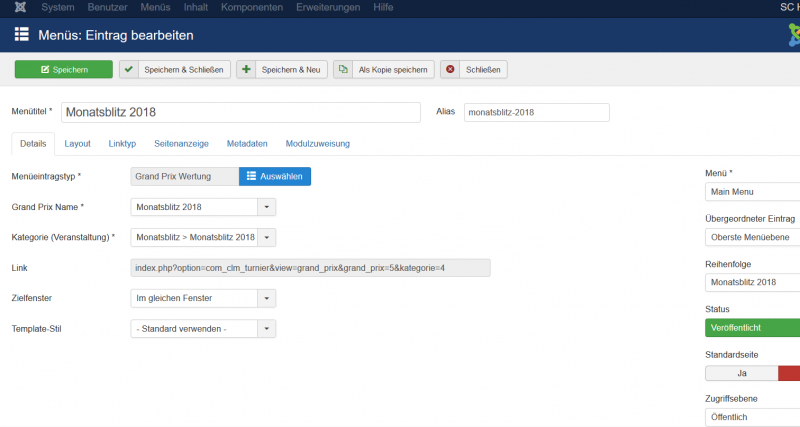Viewport: 800px width, 427px height.
Task: Click the Veröffentlicht status toggle
Action: [752, 327]
